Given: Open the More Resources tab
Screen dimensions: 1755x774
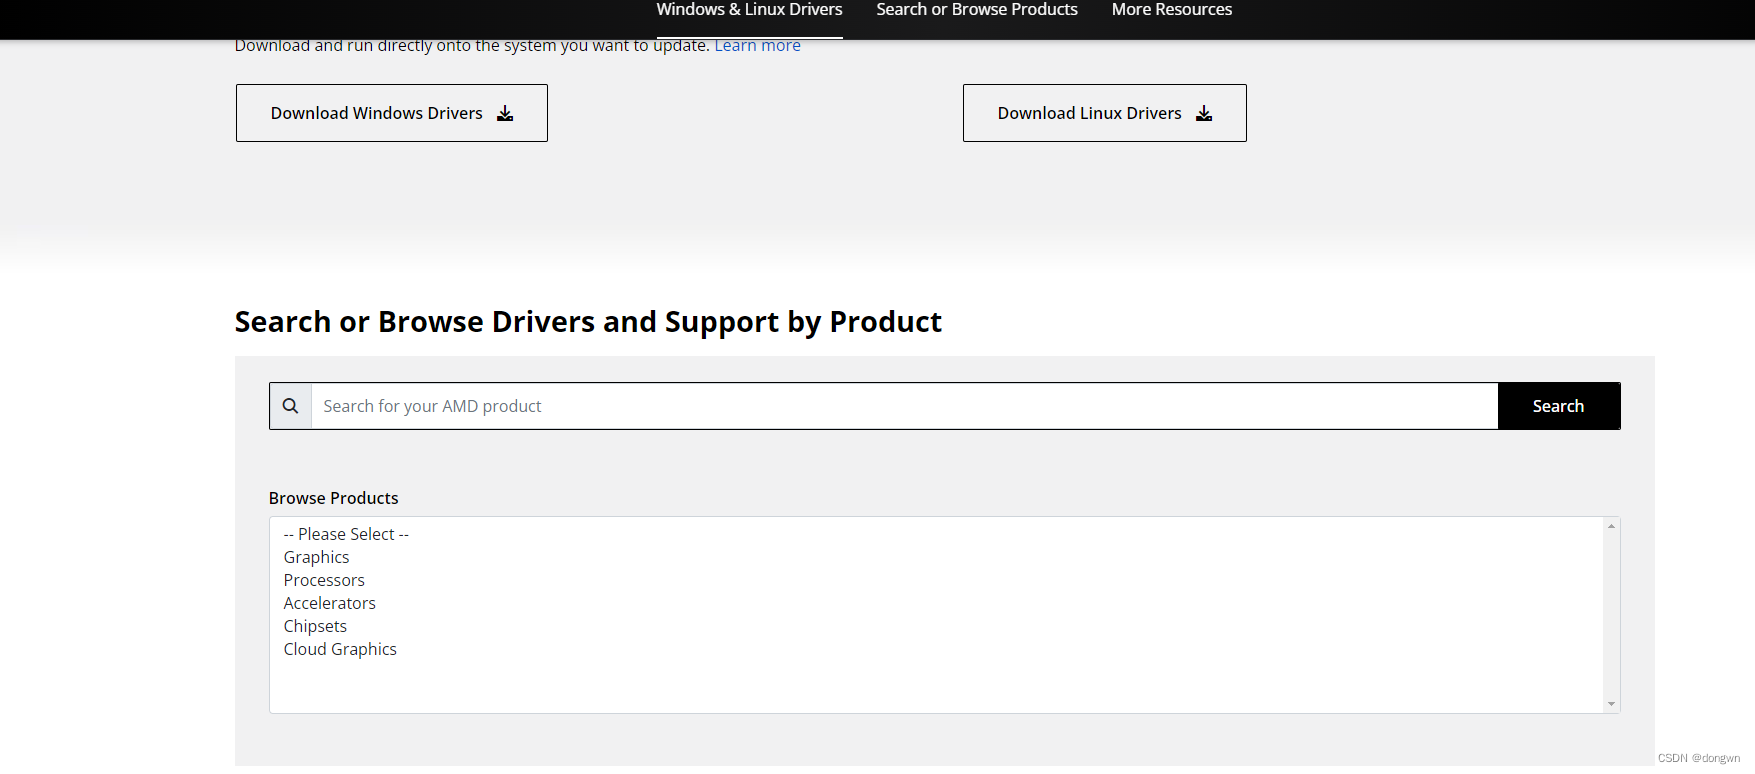Looking at the screenshot, I should pyautogui.click(x=1172, y=10).
